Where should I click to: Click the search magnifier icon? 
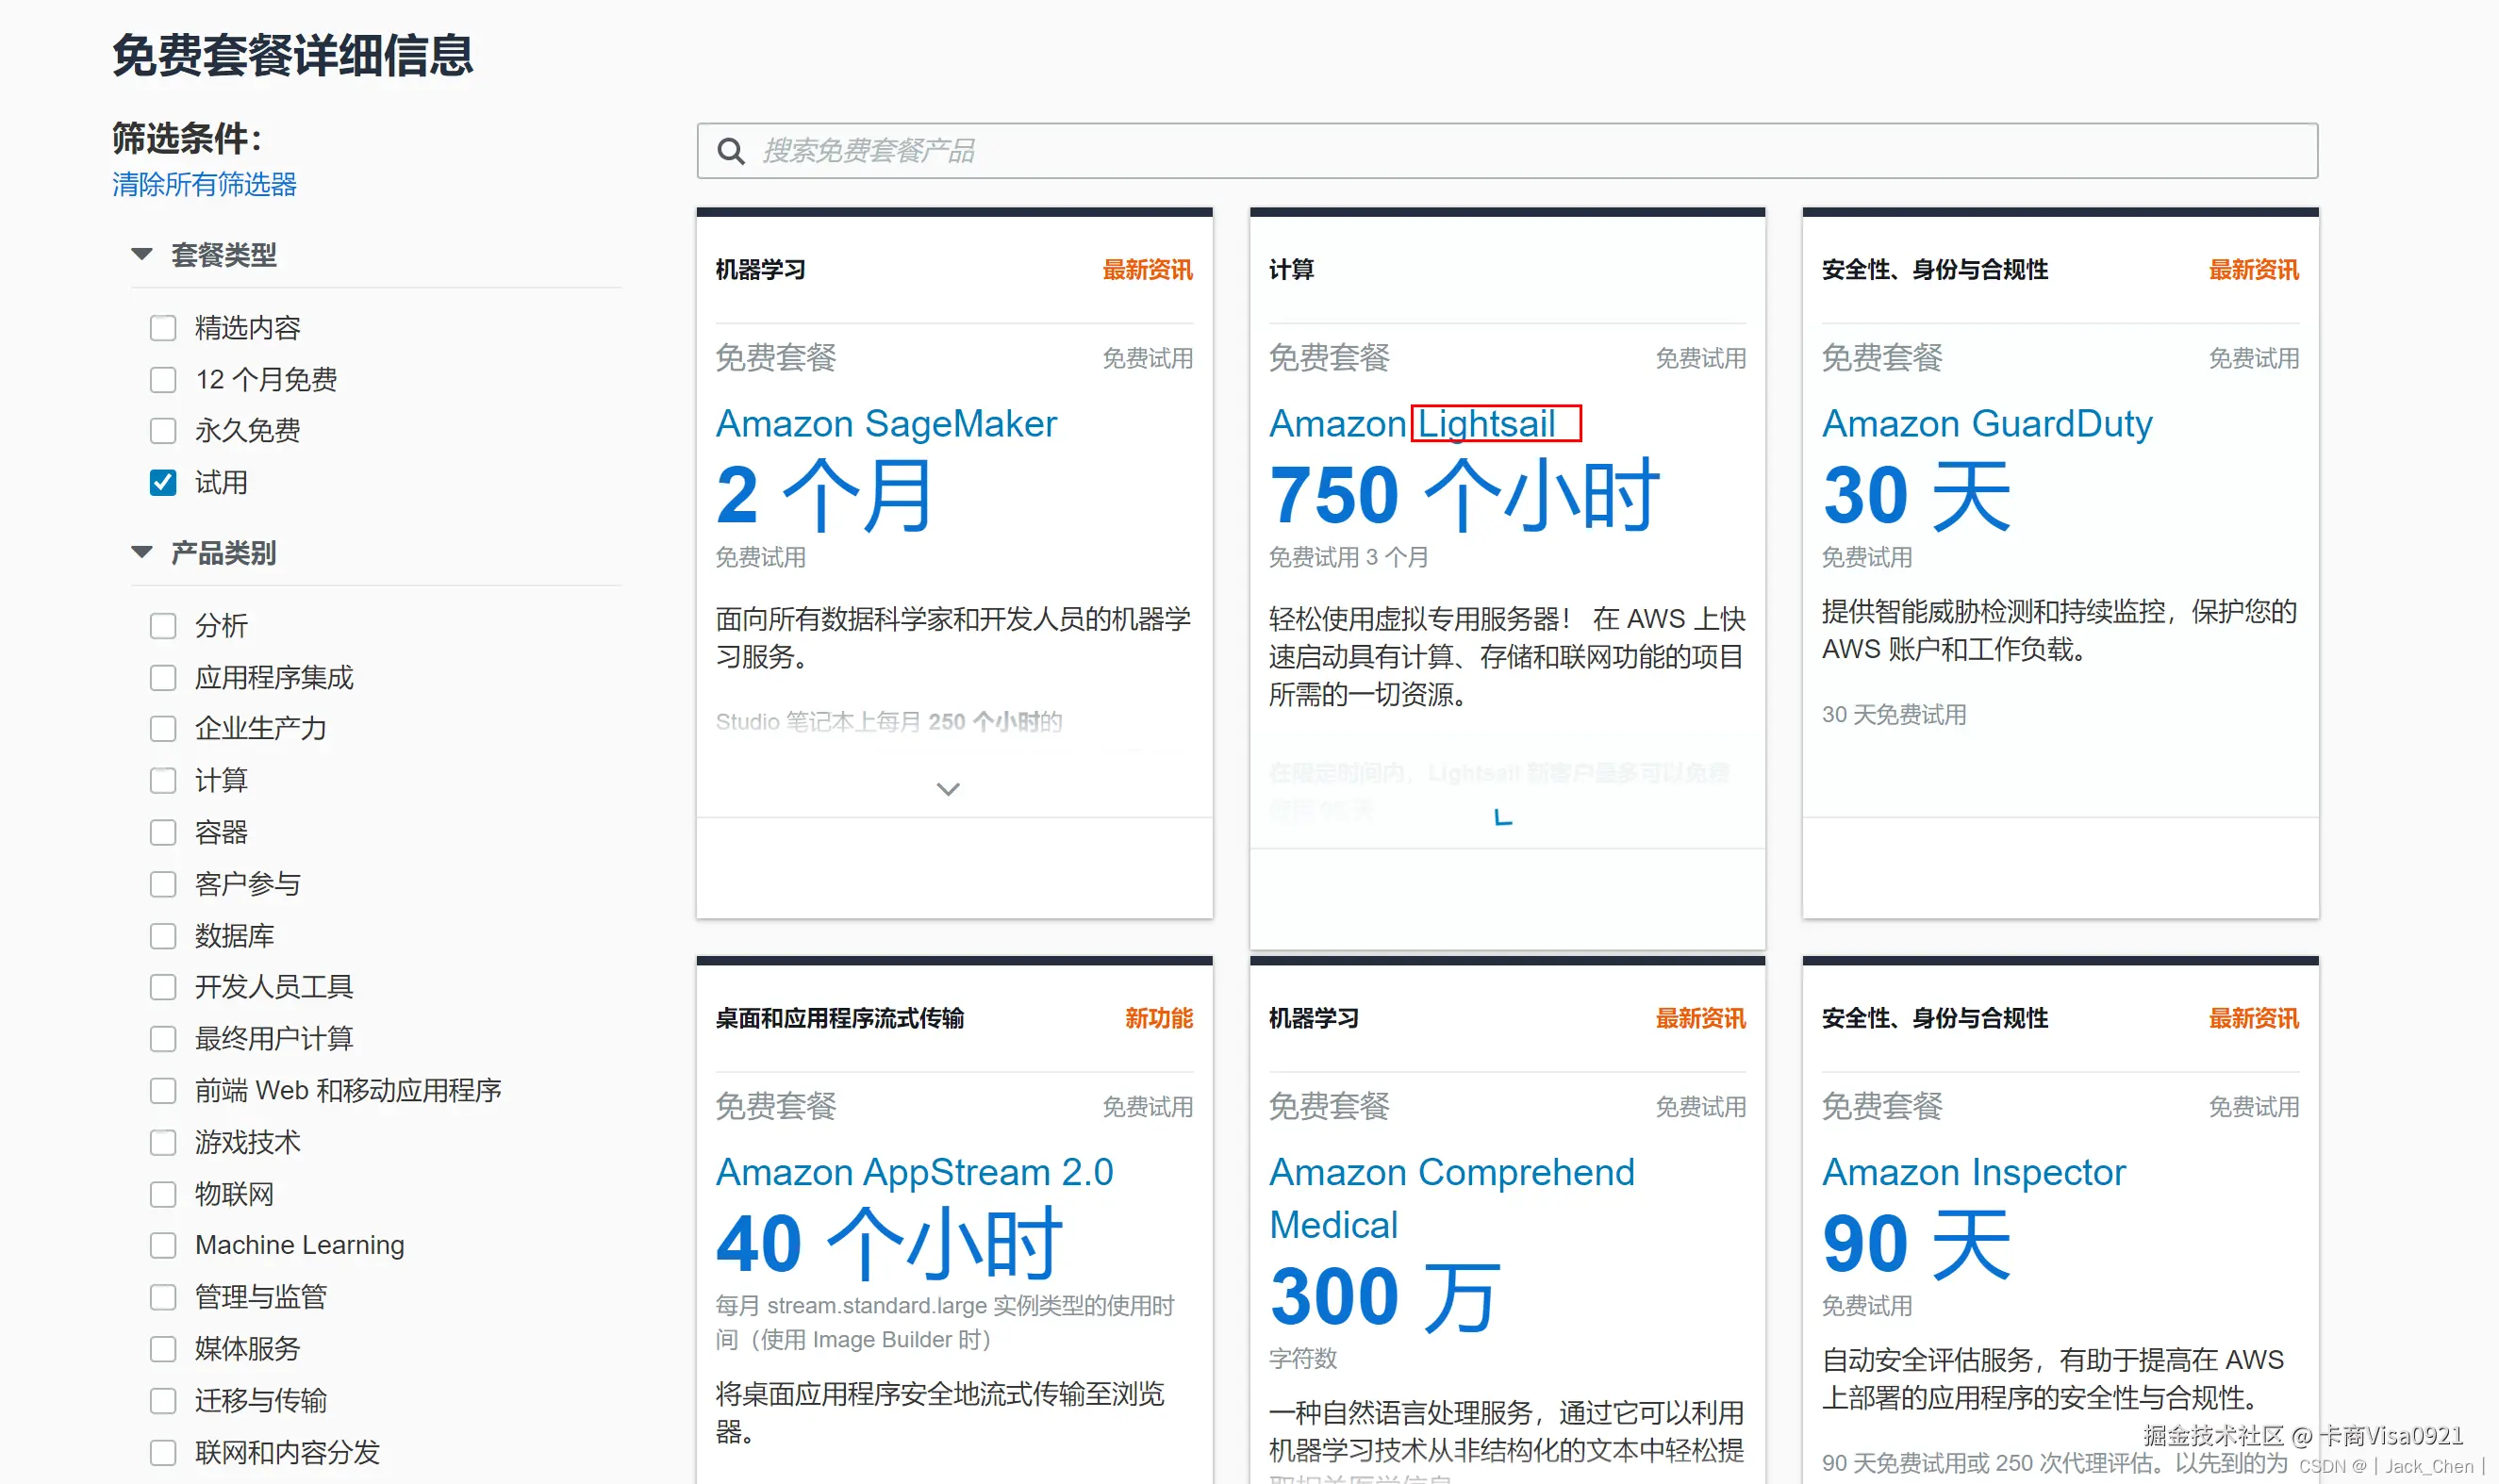(x=731, y=151)
